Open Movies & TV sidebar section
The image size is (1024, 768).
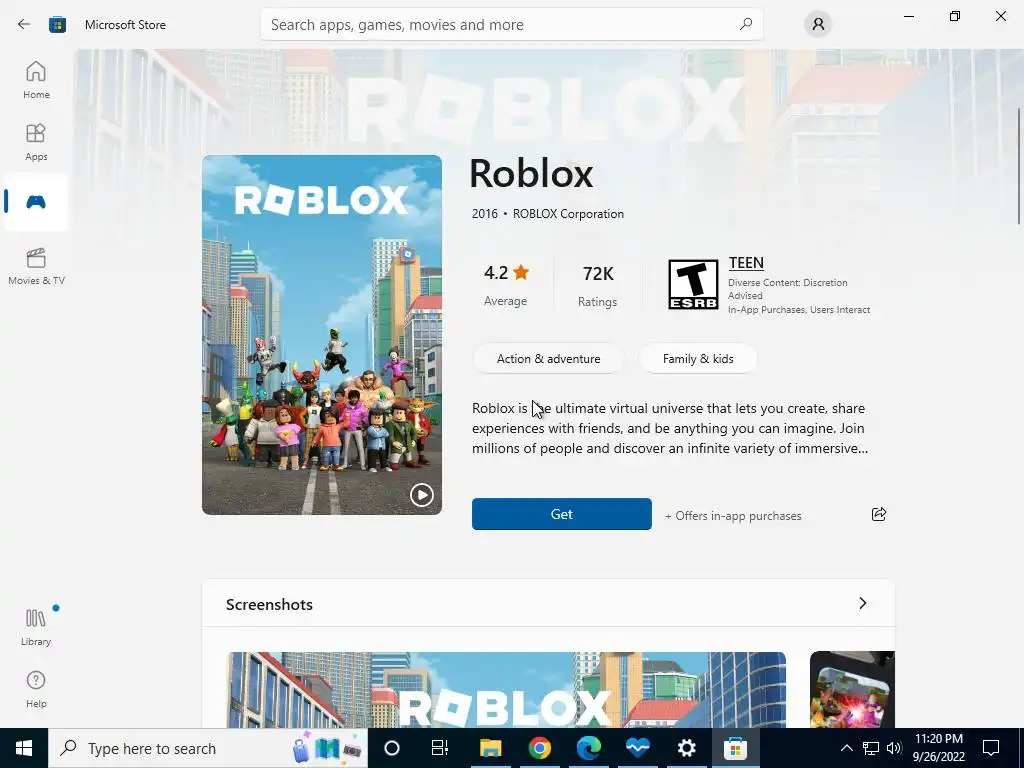36,266
